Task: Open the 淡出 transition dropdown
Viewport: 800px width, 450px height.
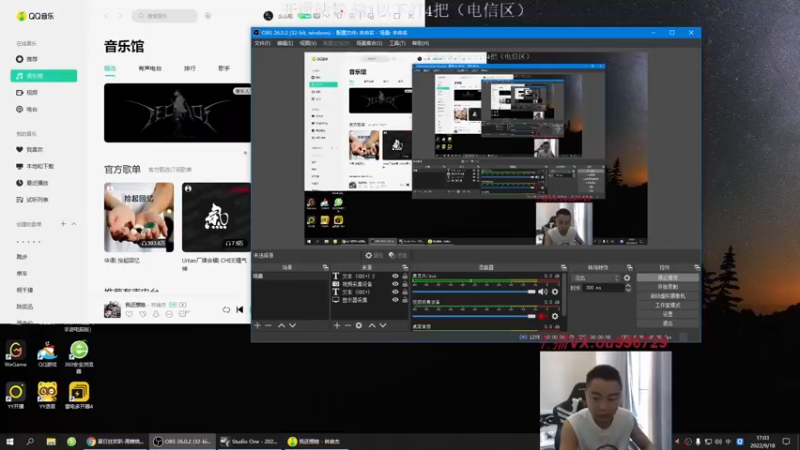Action: pyautogui.click(x=595, y=278)
